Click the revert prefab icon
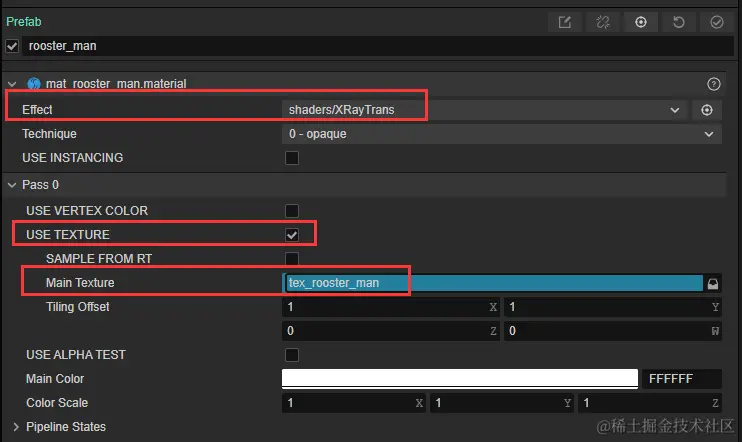The height and width of the screenshot is (442, 742). [x=679, y=22]
